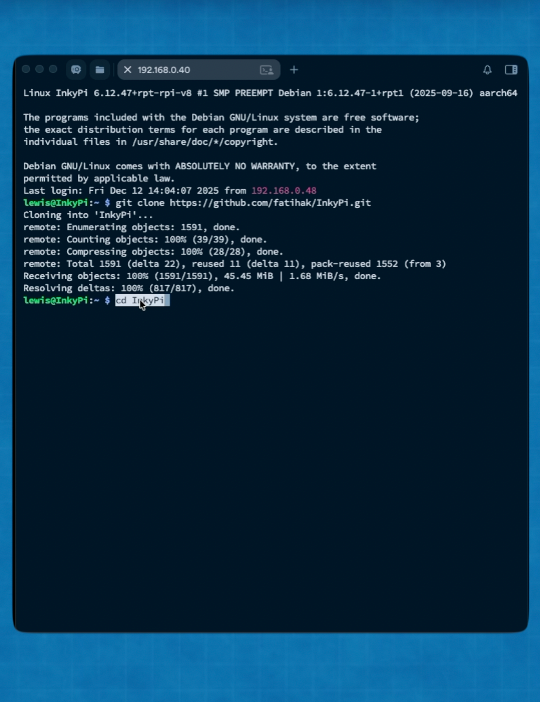Image resolution: width=540 pixels, height=702 pixels.
Task: Click the Linux InkyPi kernel banner line
Action: (270, 93)
